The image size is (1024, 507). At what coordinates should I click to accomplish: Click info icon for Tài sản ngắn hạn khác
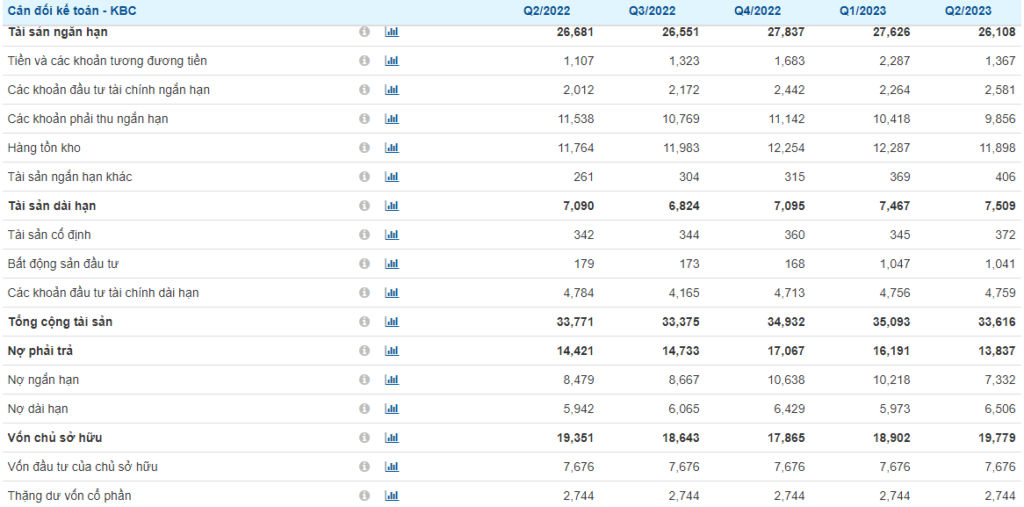pyautogui.click(x=364, y=177)
